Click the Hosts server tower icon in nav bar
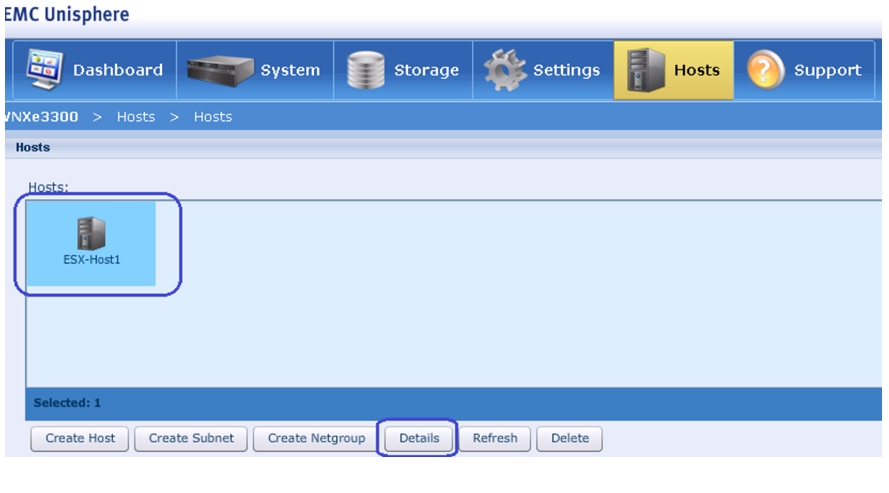Image resolution: width=889 pixels, height=493 pixels. (645, 70)
